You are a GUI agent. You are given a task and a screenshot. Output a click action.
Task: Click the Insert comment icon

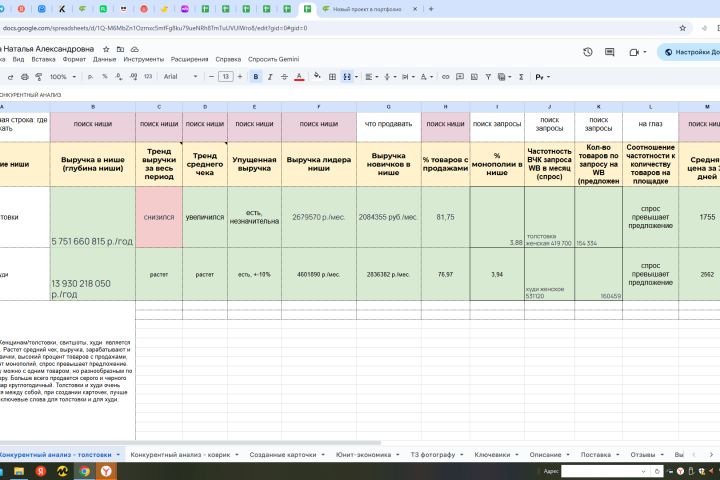pos(460,77)
